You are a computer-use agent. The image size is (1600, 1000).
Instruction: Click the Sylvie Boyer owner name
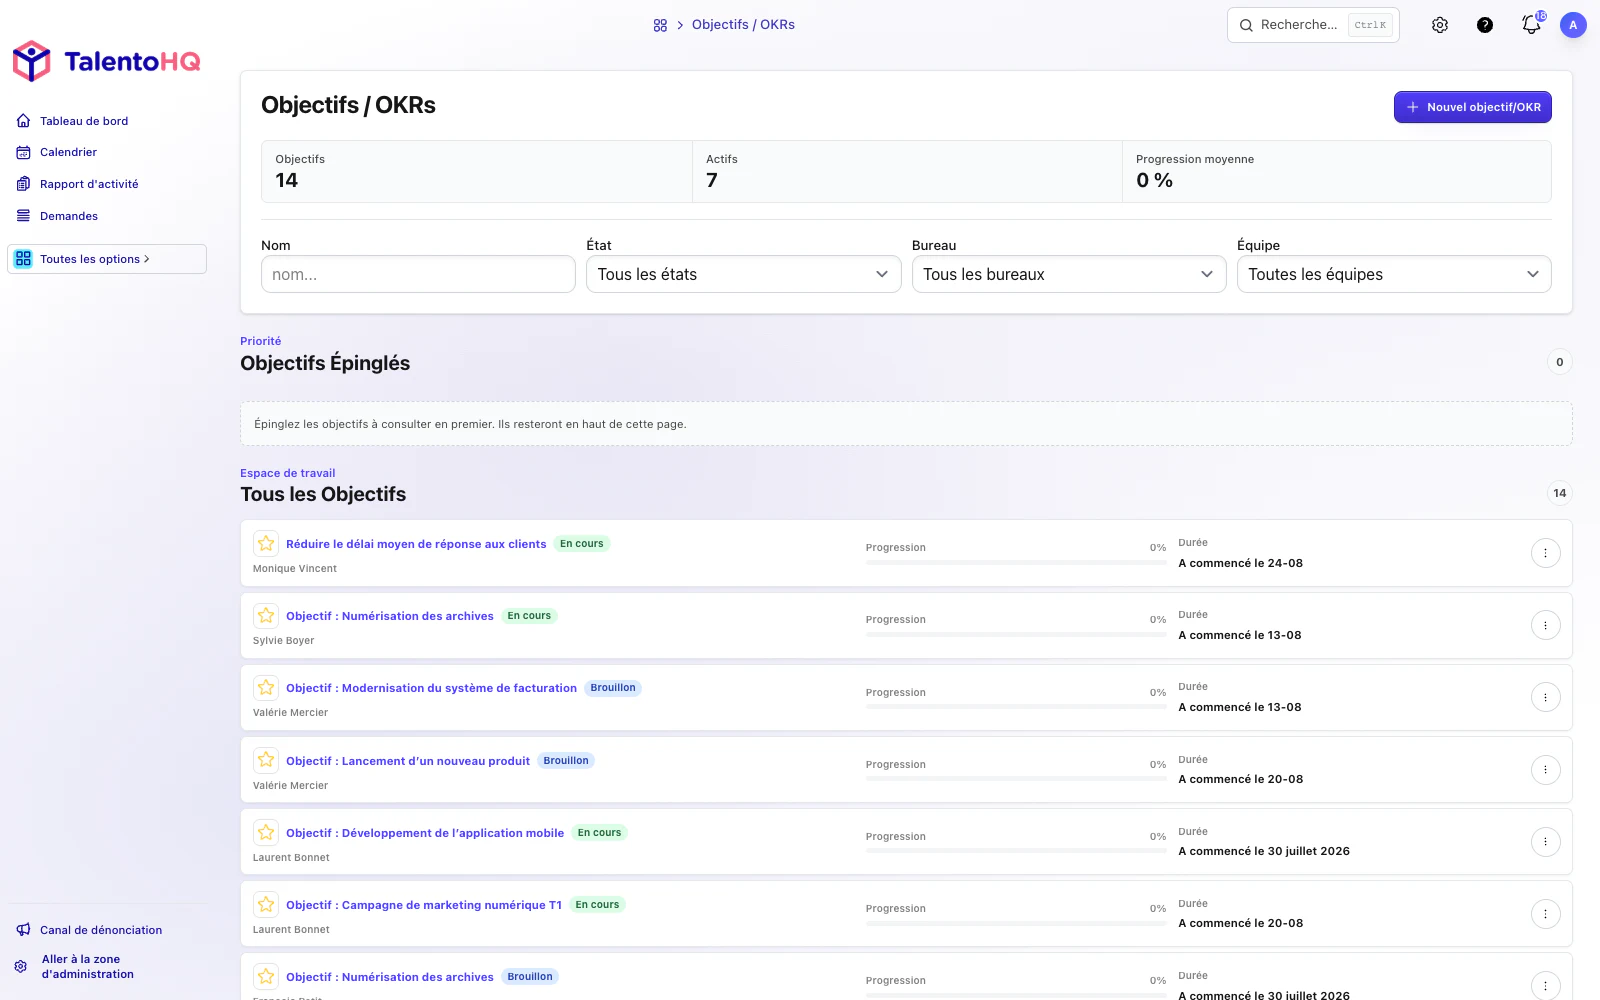[x=284, y=641]
